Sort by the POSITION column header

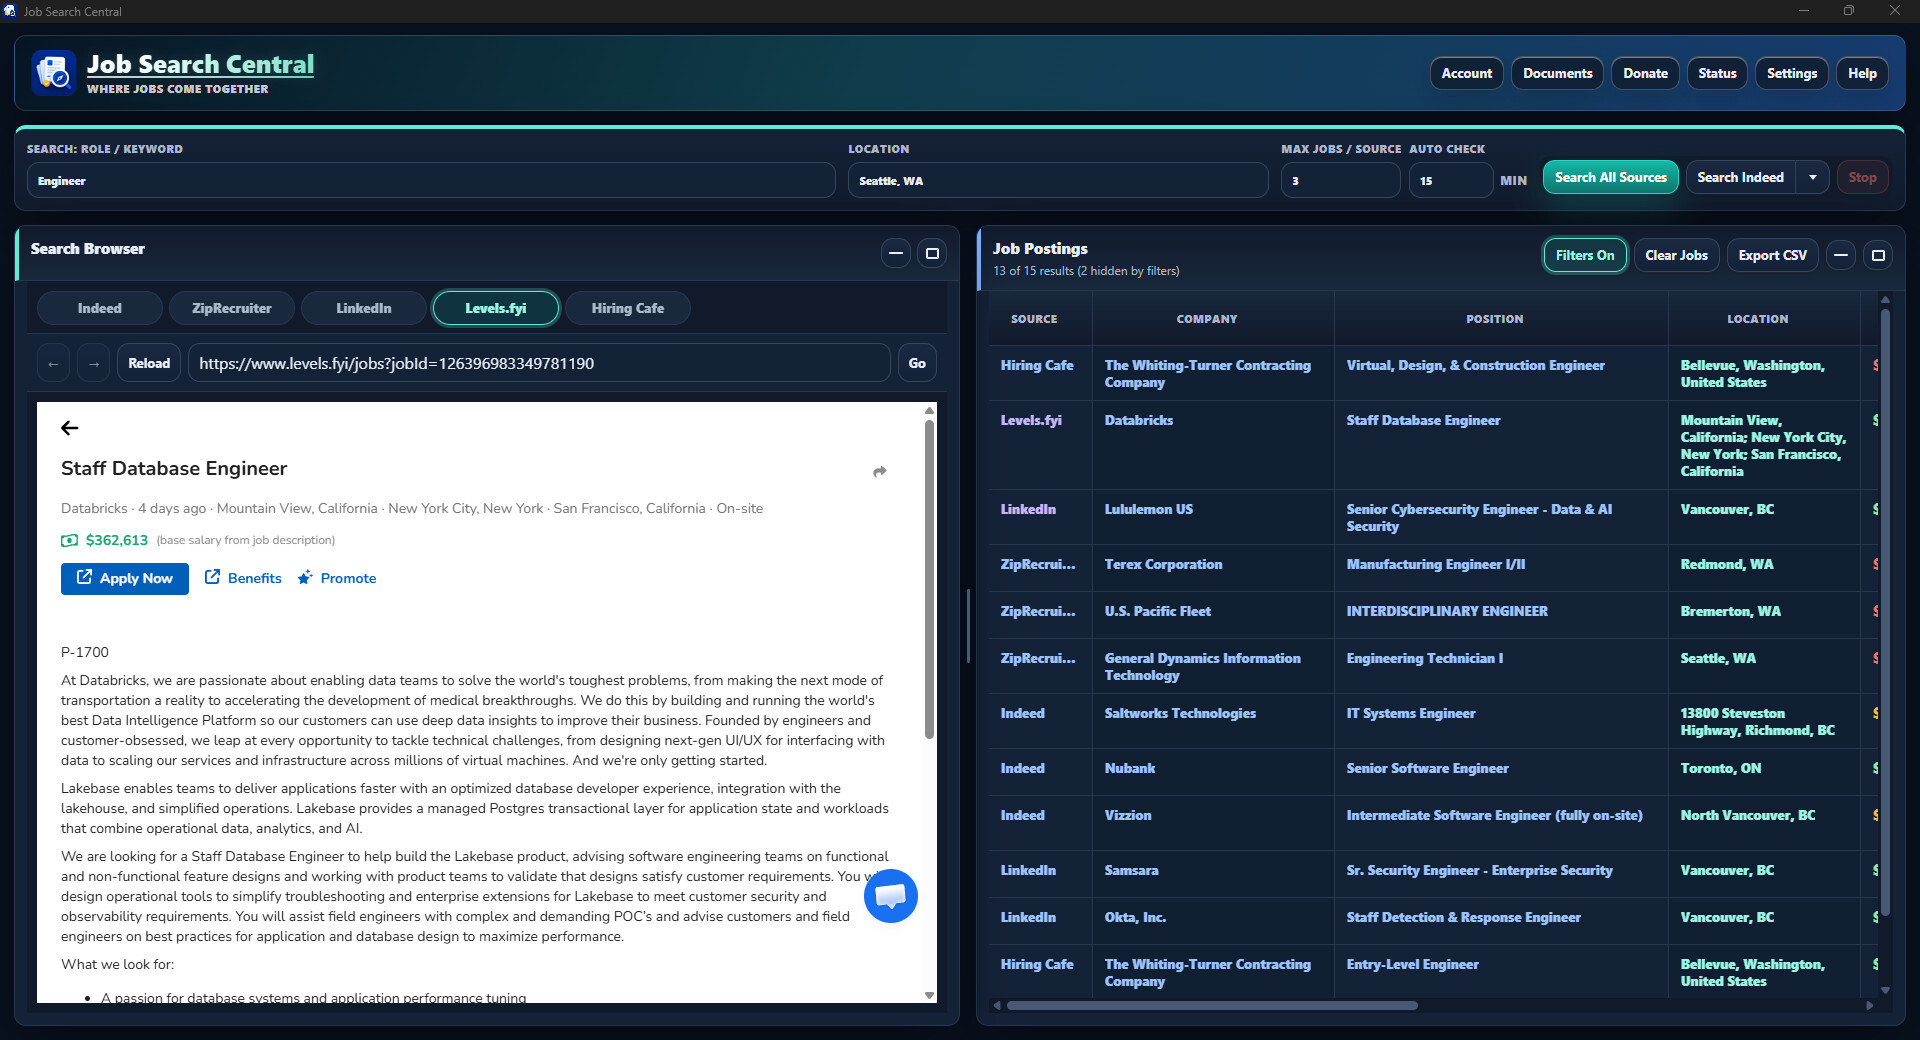coord(1495,319)
